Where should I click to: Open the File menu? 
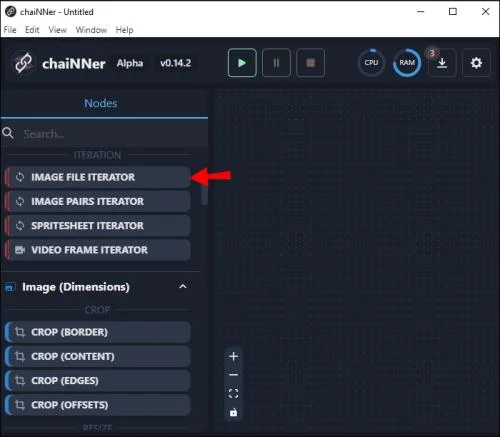10,30
